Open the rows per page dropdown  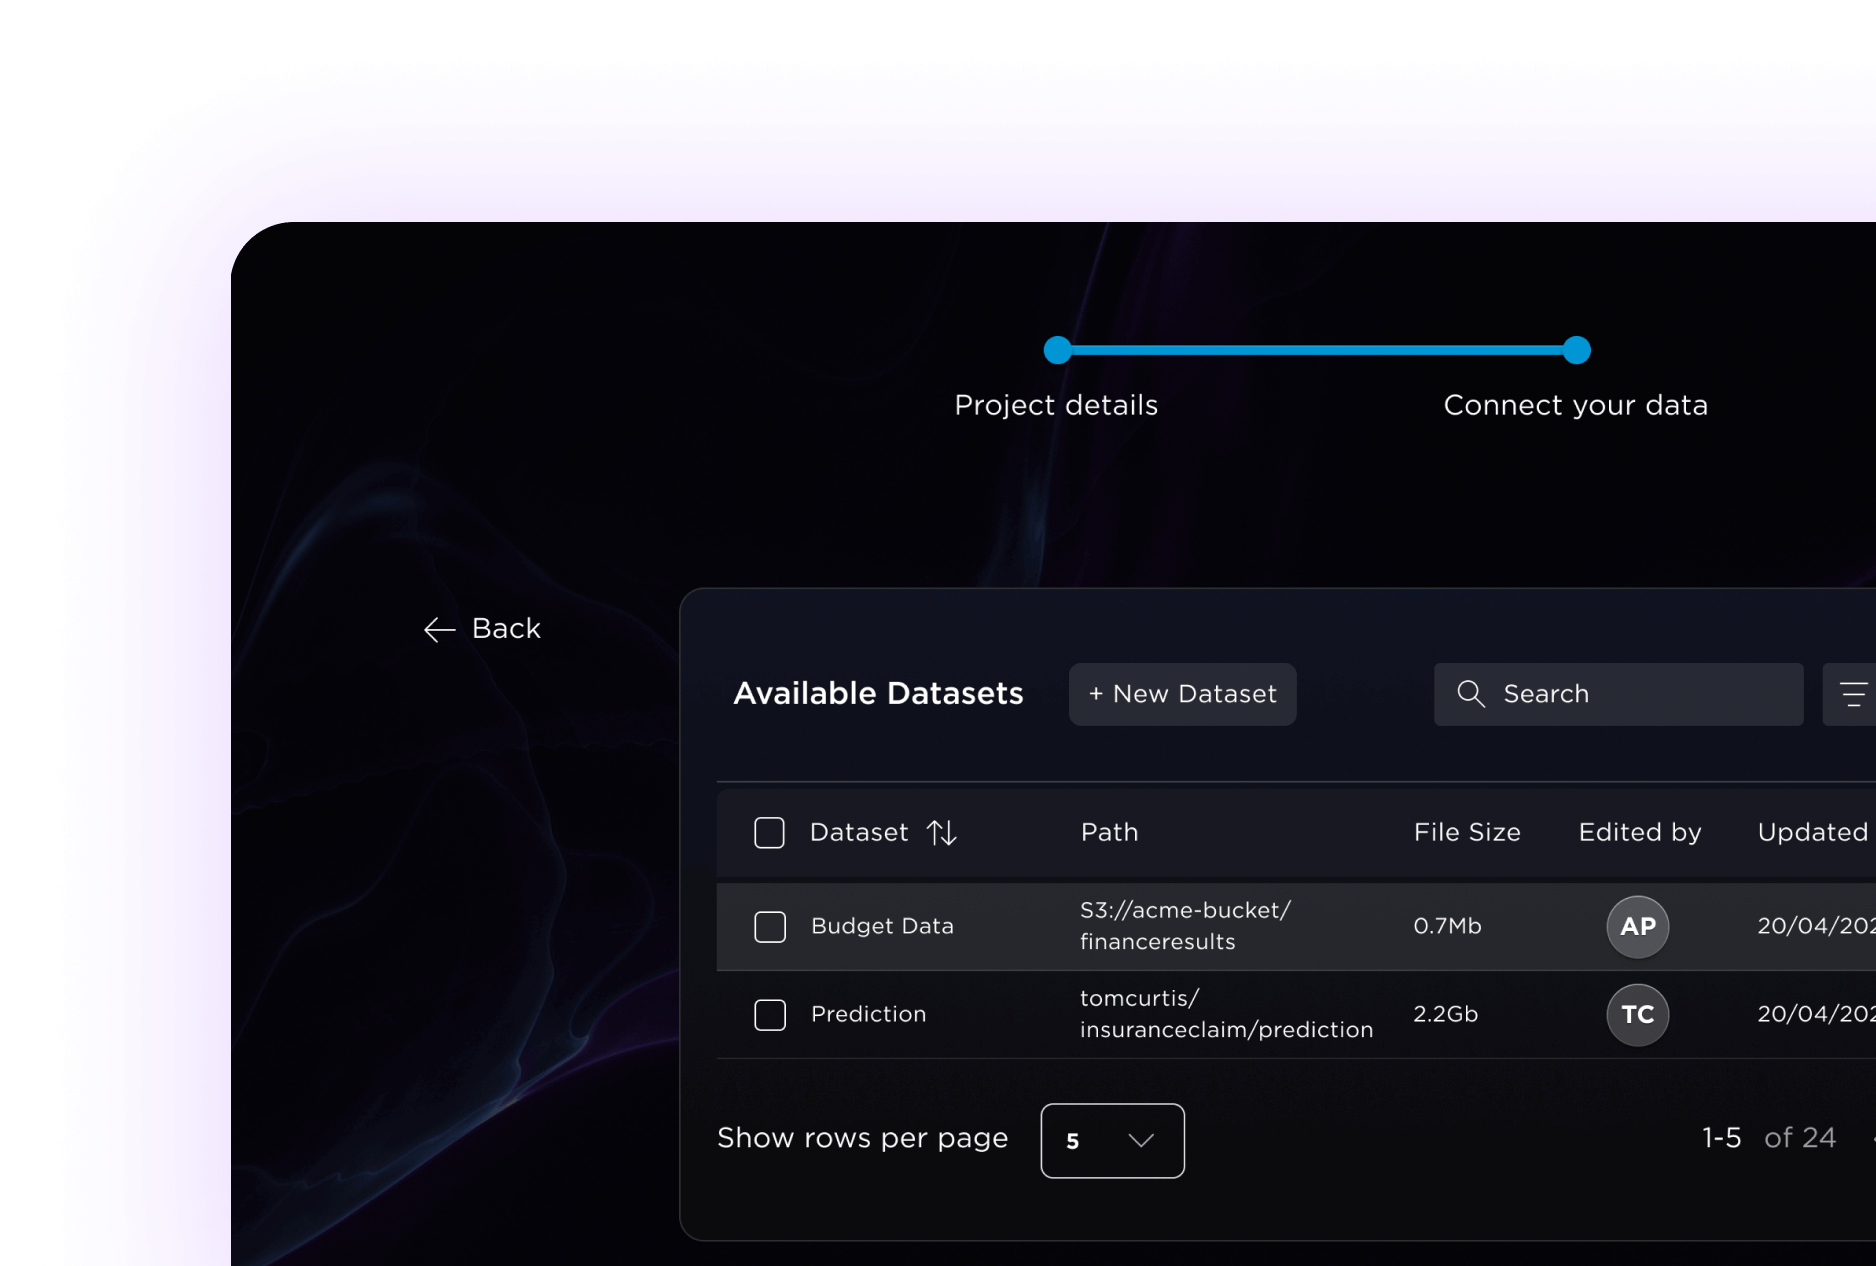click(x=1111, y=1141)
